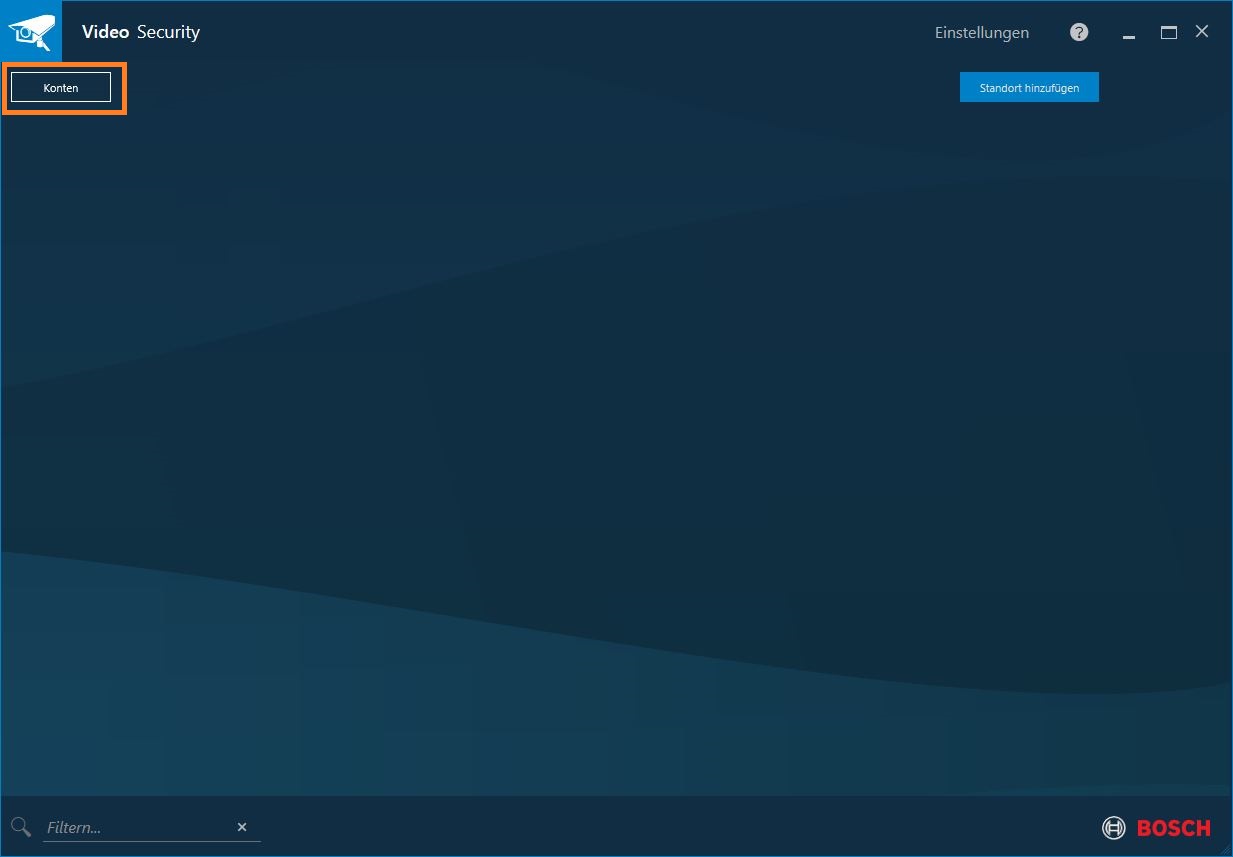Open the Einstellungen menu
1233x857 pixels.
[x=981, y=32]
